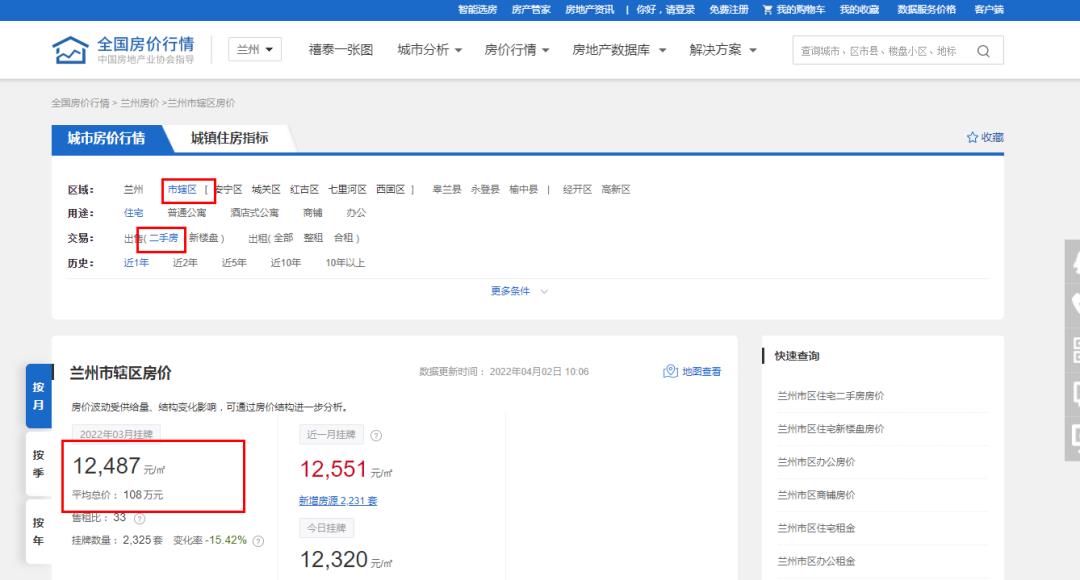Image resolution: width=1080 pixels, height=580 pixels.
Task: Select the 近2年 history filter
Action: (x=185, y=263)
